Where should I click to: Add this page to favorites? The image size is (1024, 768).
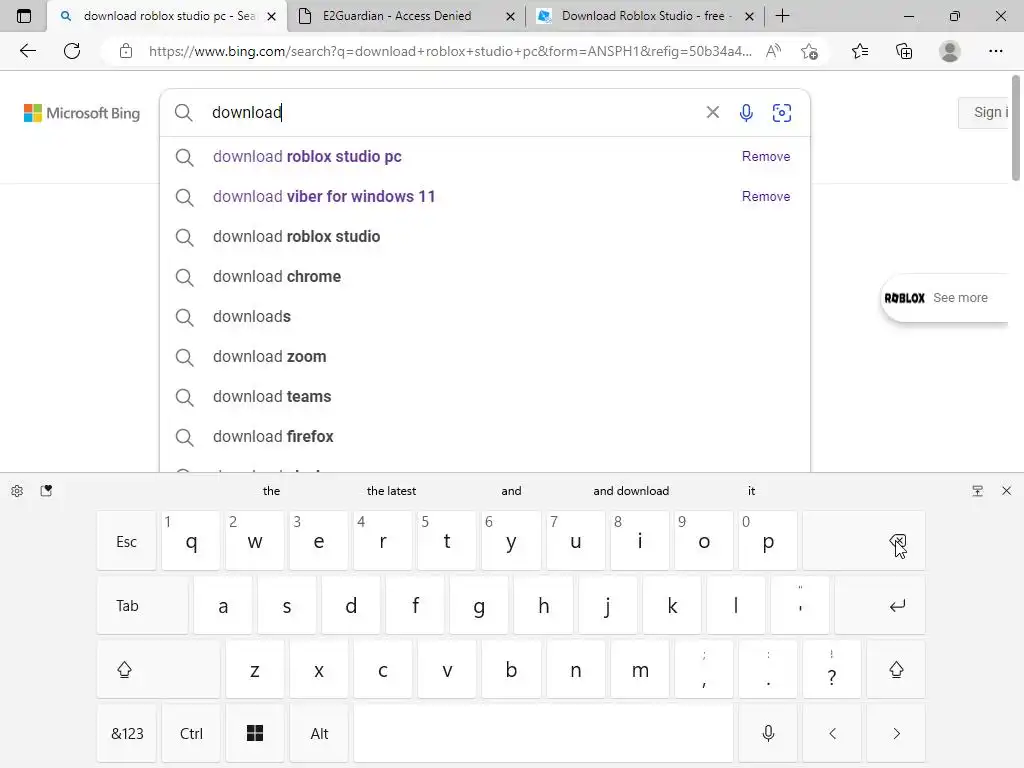[809, 51]
